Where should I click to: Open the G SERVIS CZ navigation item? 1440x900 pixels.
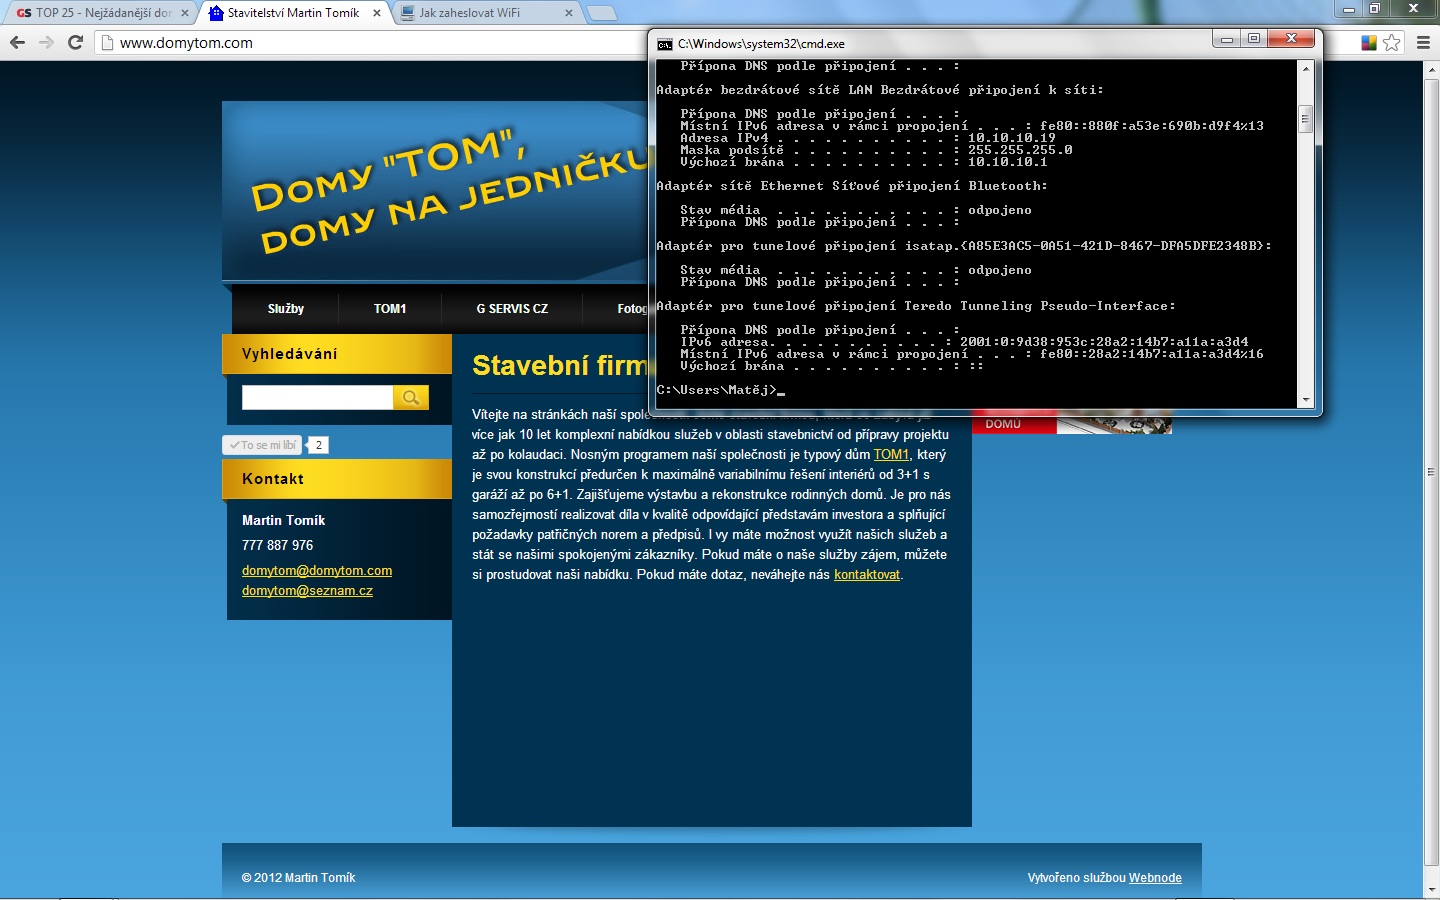[512, 309]
